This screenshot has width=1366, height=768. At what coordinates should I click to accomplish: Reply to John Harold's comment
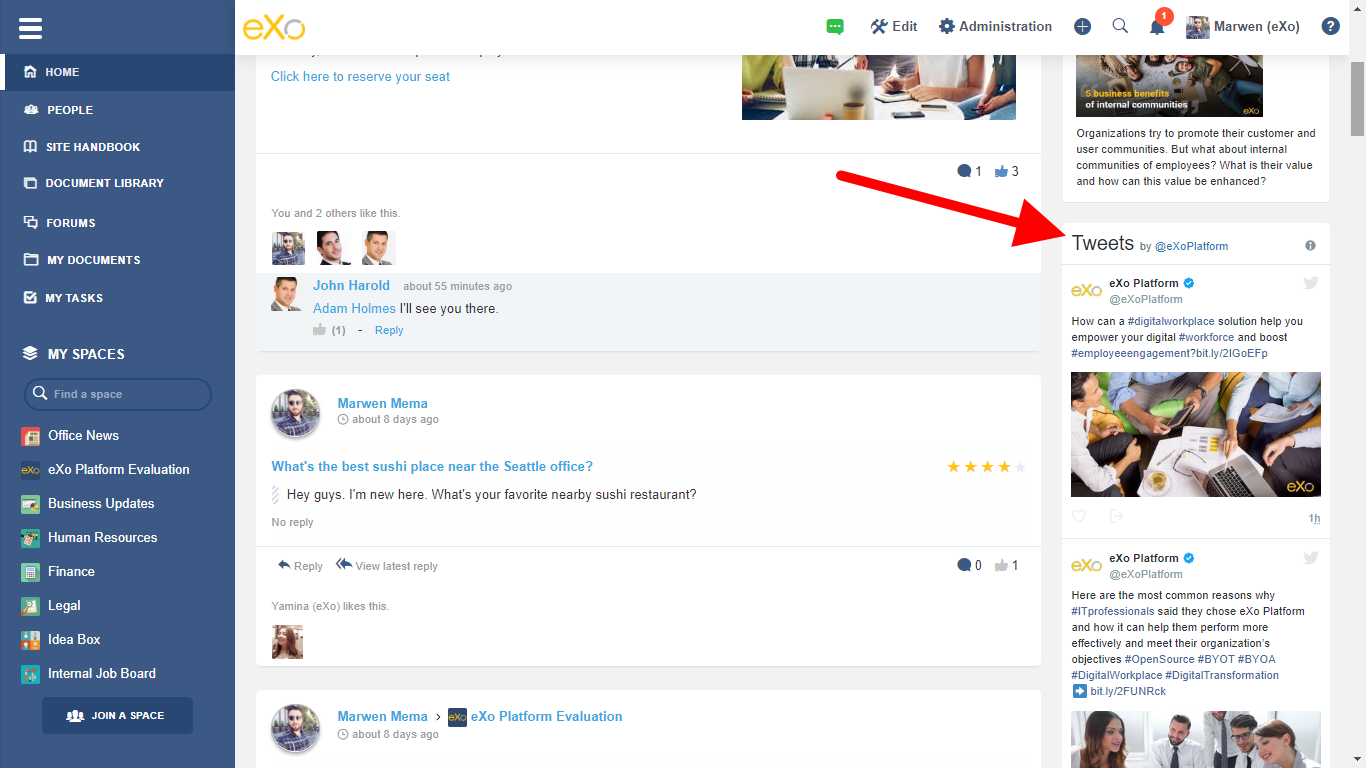[389, 331]
